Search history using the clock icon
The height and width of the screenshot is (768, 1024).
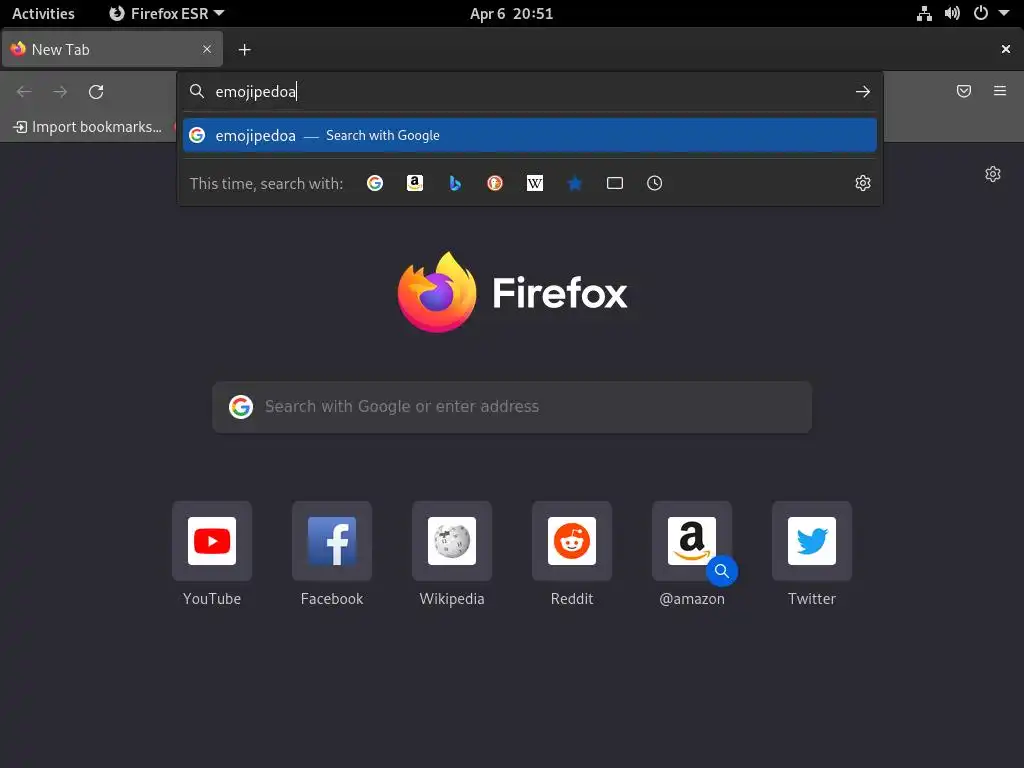click(654, 184)
